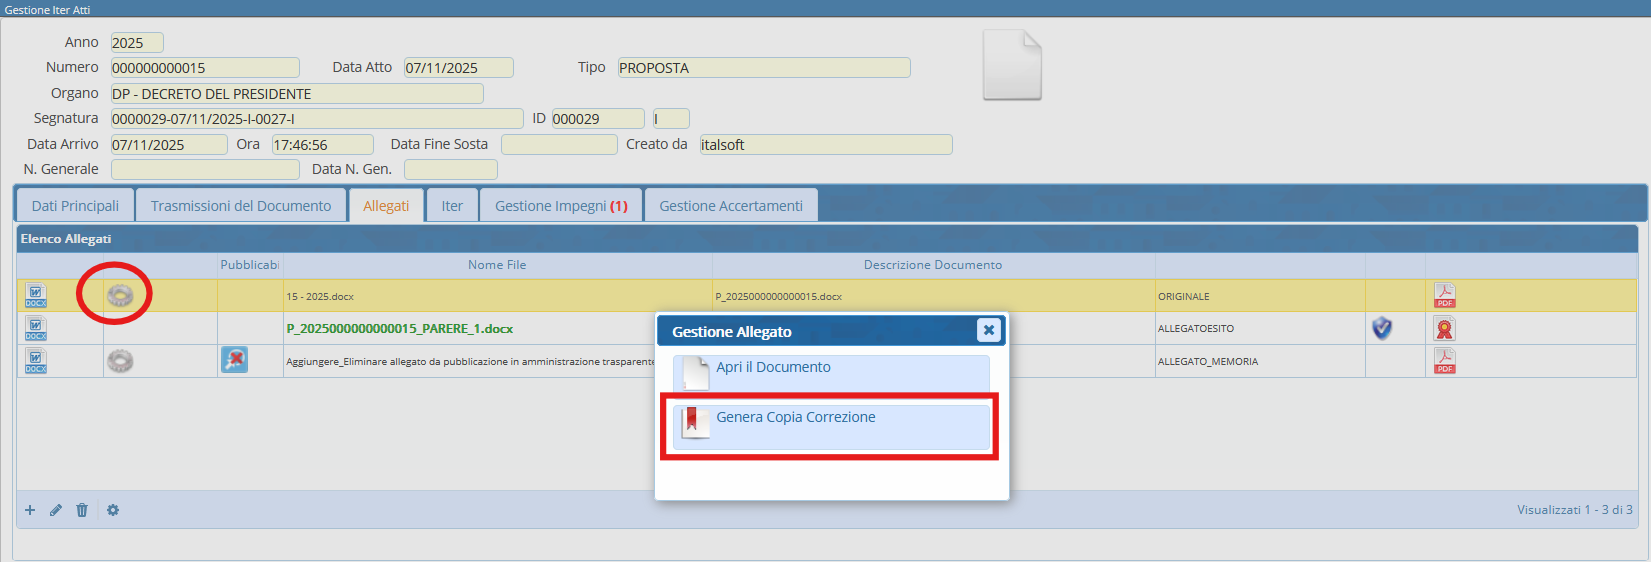This screenshot has width=1651, height=562.
Task: Open the file link P_2025000000000015_PARERE_1.docx
Action: tap(399, 329)
